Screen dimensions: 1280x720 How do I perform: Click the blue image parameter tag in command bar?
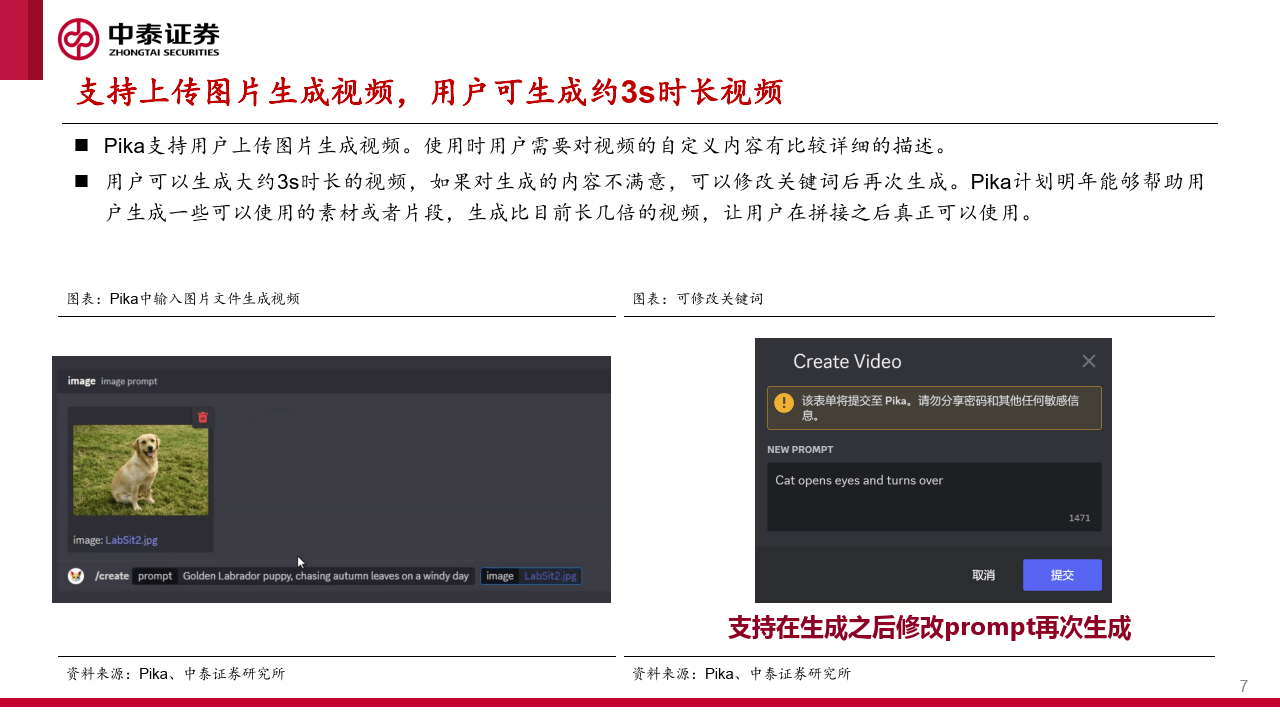499,576
